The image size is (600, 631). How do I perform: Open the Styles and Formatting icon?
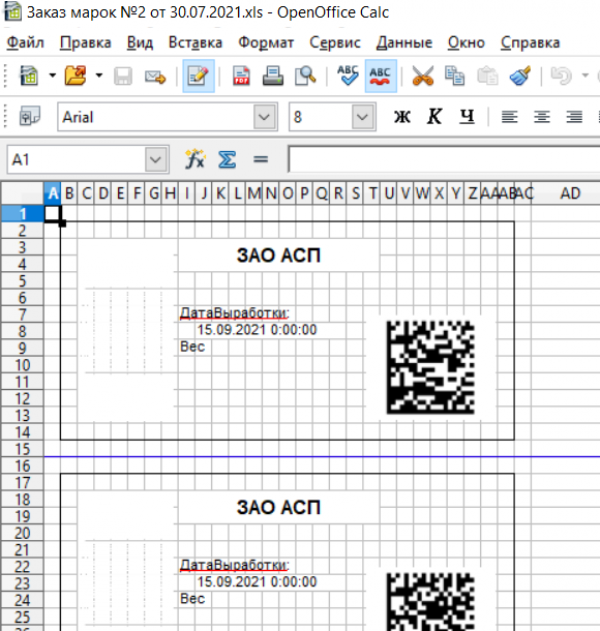[x=30, y=117]
